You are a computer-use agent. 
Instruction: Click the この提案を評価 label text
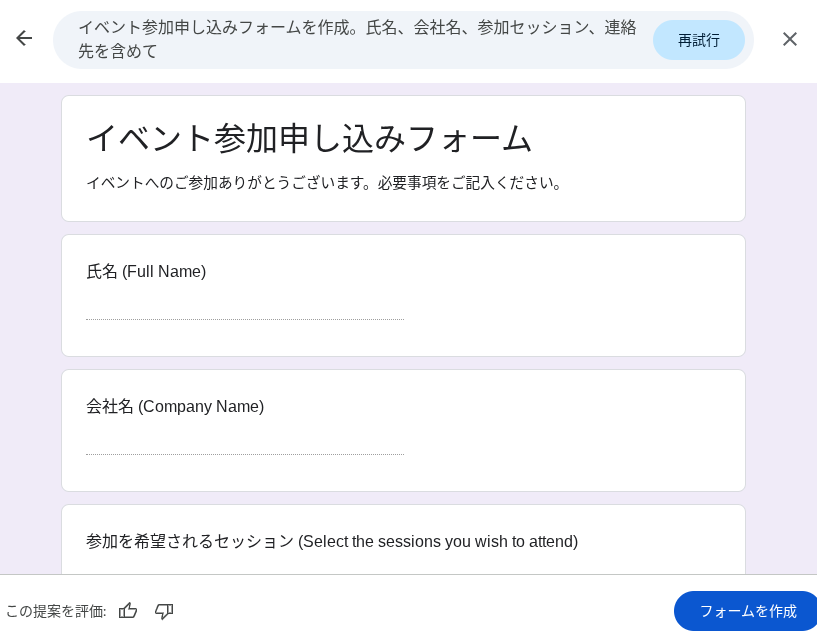click(56, 611)
